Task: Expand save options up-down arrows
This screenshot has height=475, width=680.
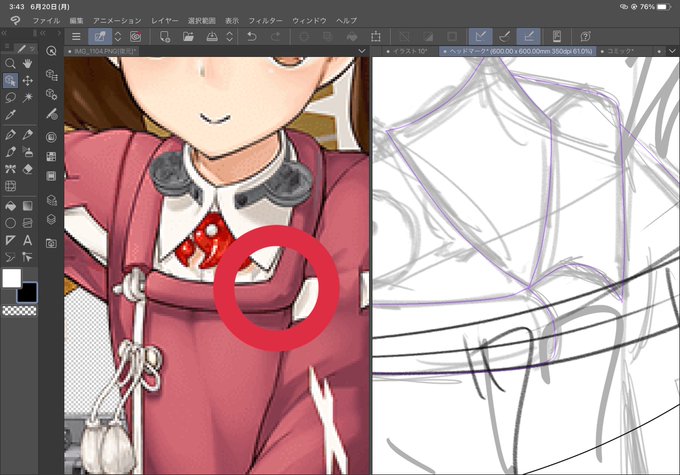Action: tap(230, 37)
